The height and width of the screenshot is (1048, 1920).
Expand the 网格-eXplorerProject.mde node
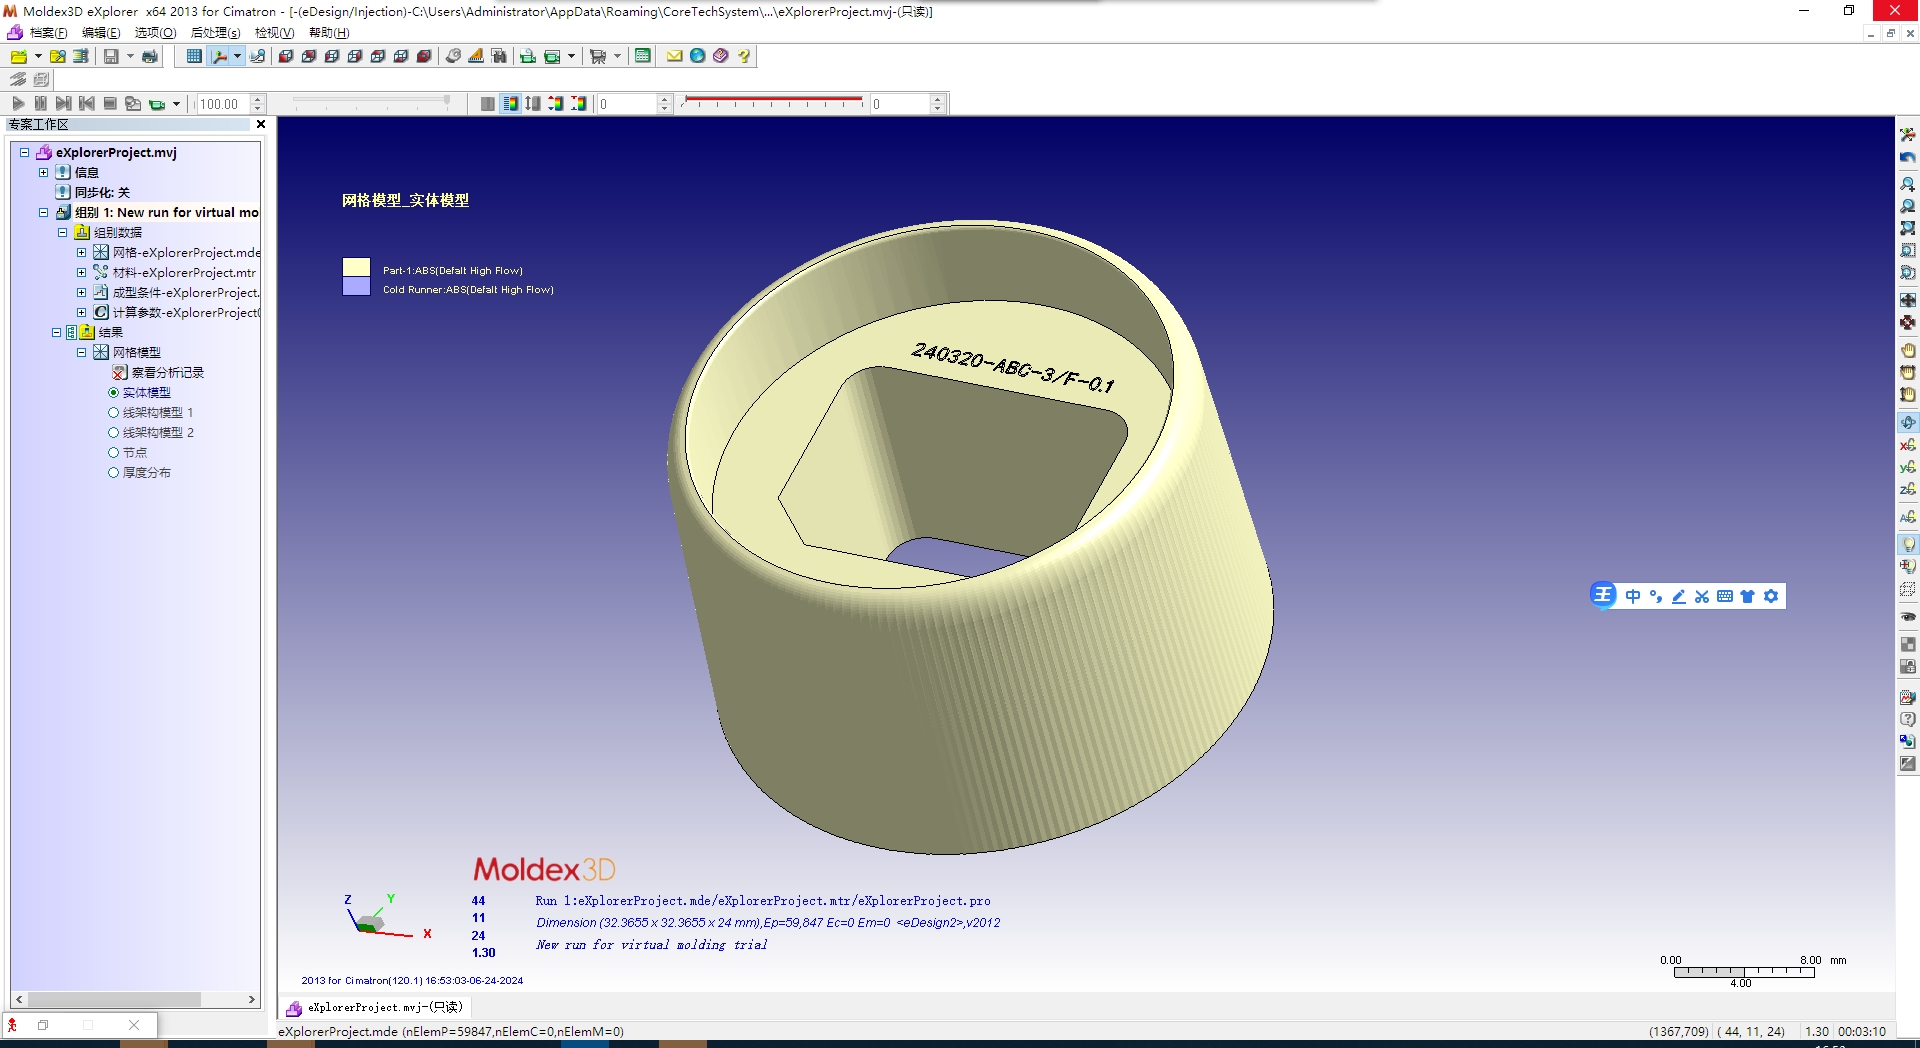point(82,253)
